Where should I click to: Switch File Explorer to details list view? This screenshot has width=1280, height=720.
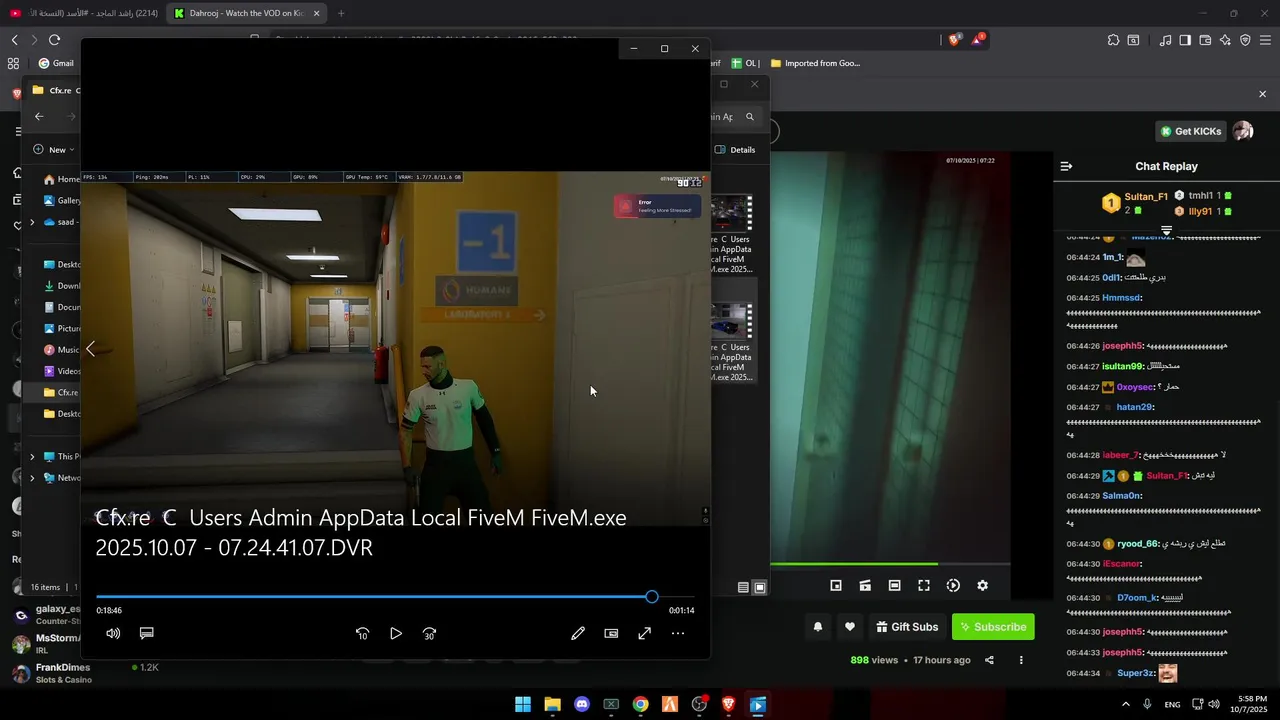pyautogui.click(x=743, y=588)
